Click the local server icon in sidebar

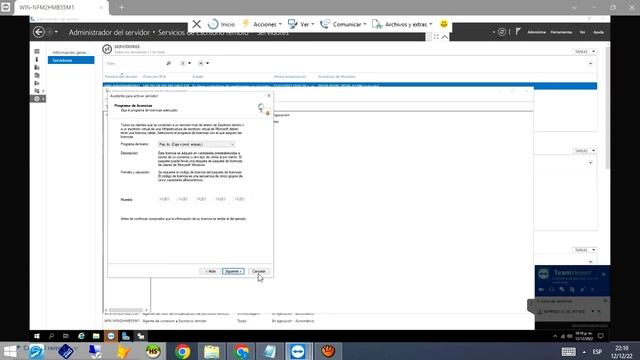pyautogui.click(x=37, y=60)
